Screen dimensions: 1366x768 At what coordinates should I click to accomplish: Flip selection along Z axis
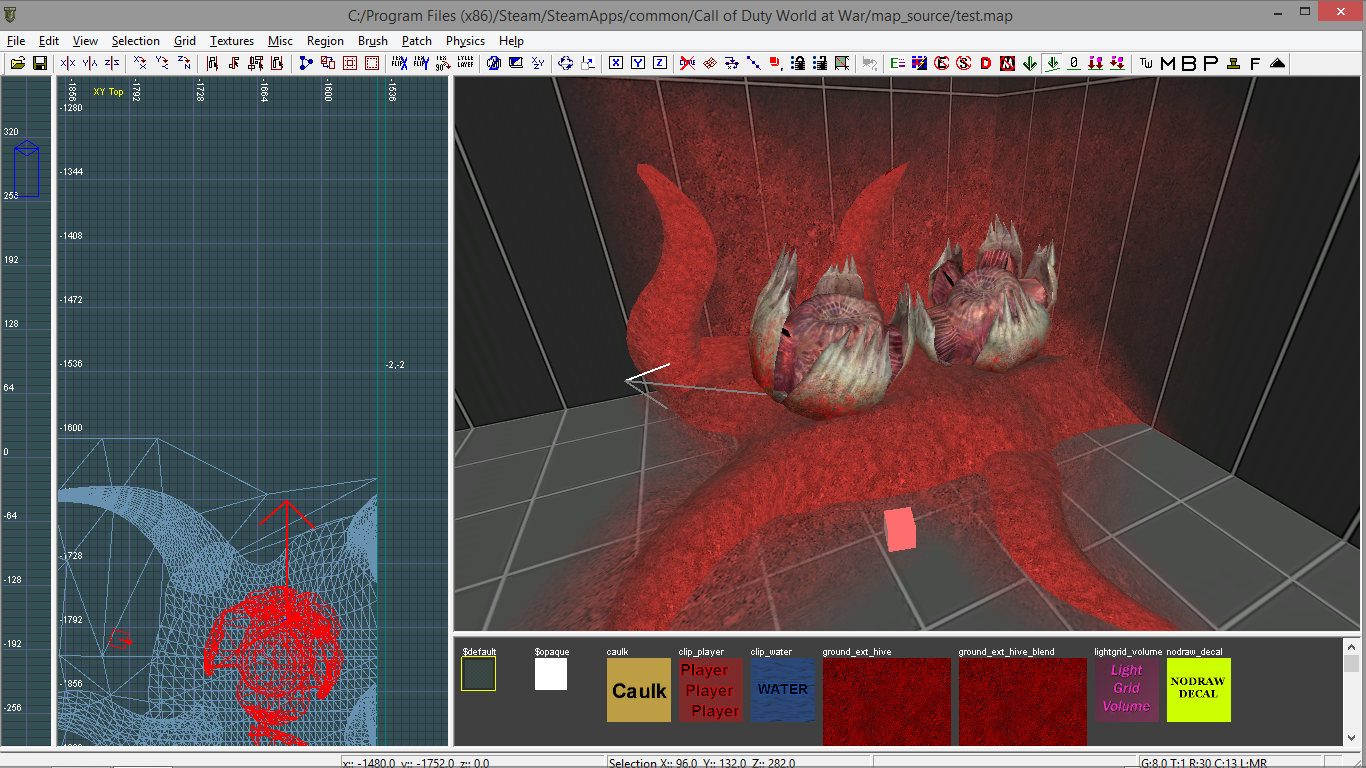[112, 63]
